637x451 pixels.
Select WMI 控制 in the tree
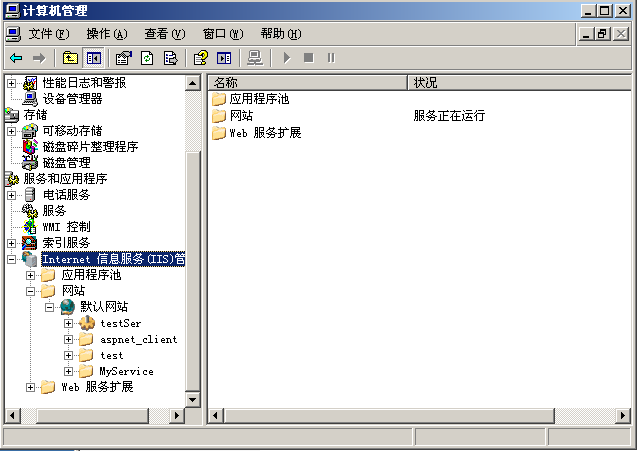coord(66,227)
